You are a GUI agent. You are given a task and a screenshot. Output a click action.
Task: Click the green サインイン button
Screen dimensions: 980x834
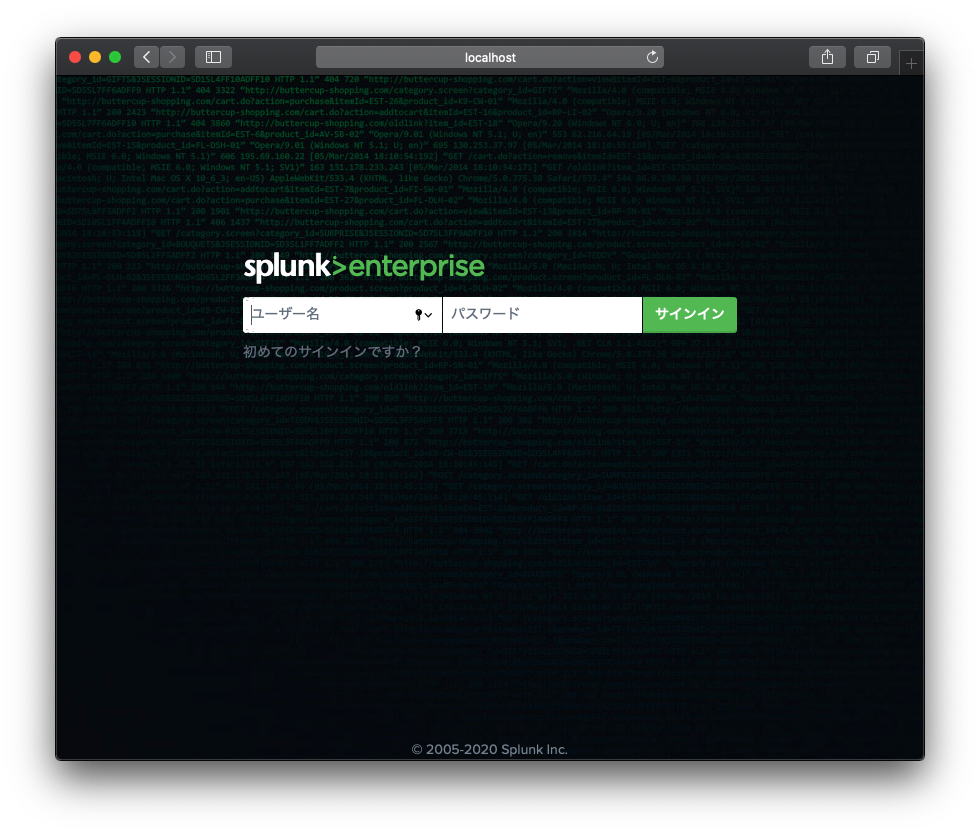689,314
